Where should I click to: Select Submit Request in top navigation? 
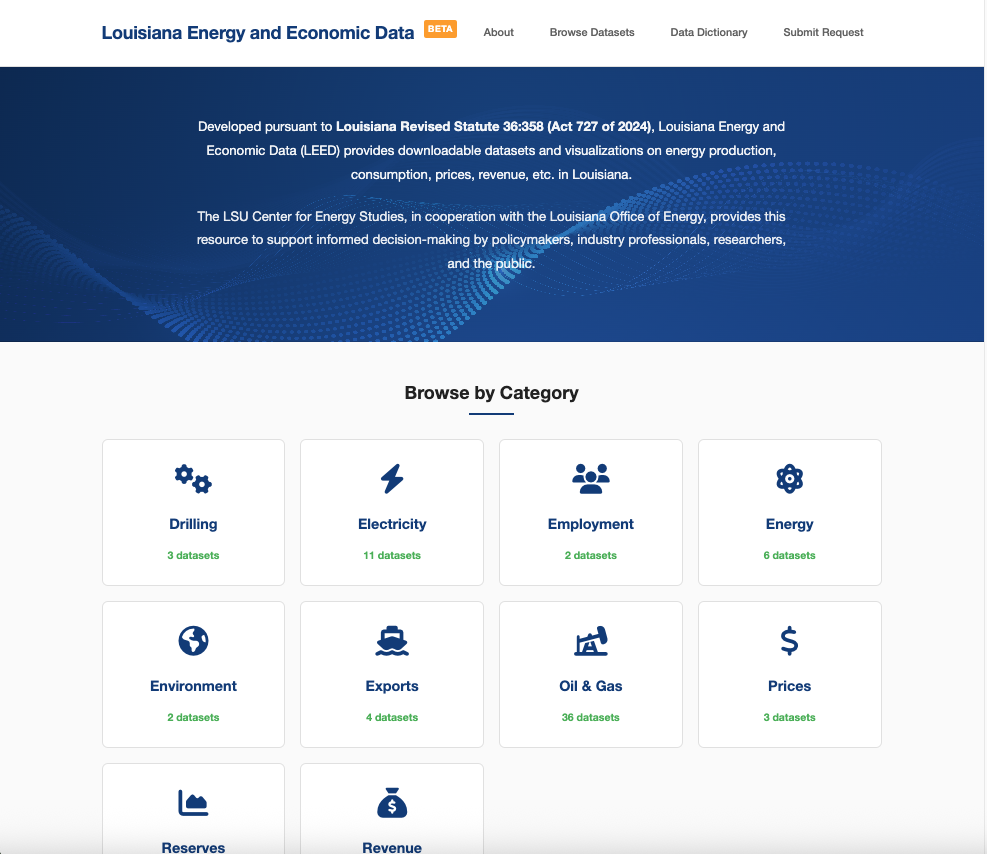tap(823, 32)
